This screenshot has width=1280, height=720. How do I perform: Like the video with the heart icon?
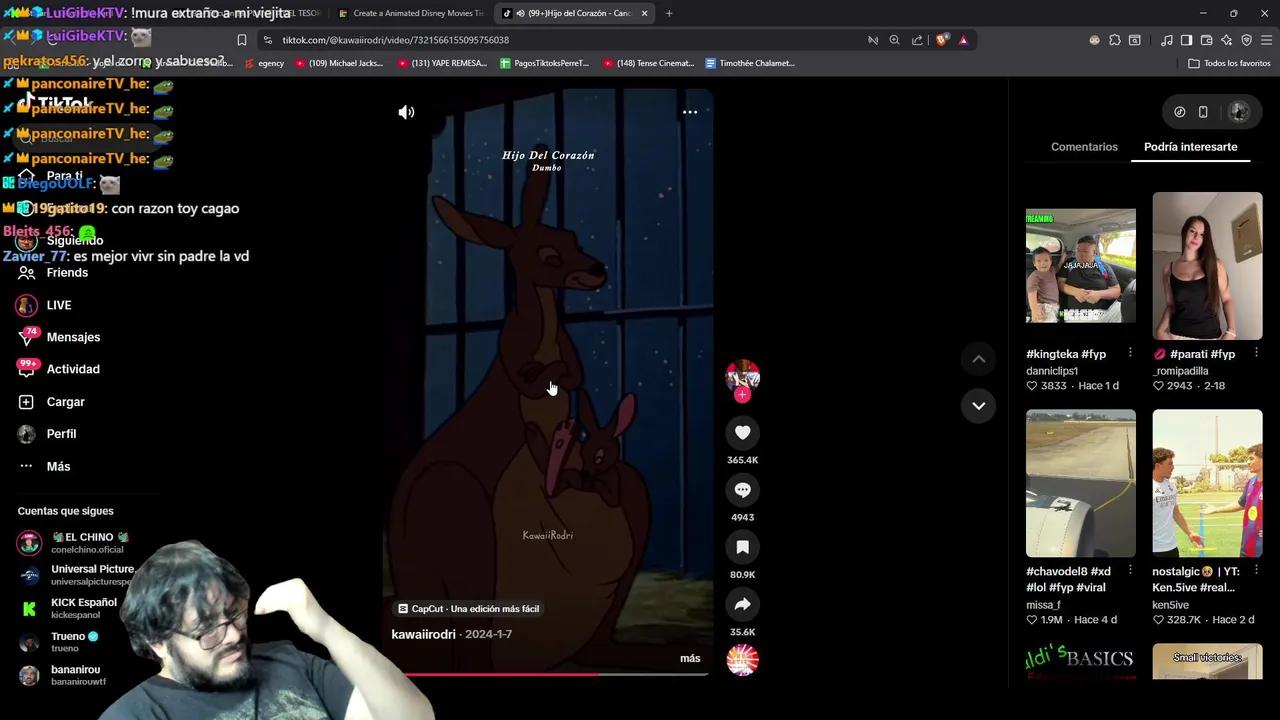[742, 432]
